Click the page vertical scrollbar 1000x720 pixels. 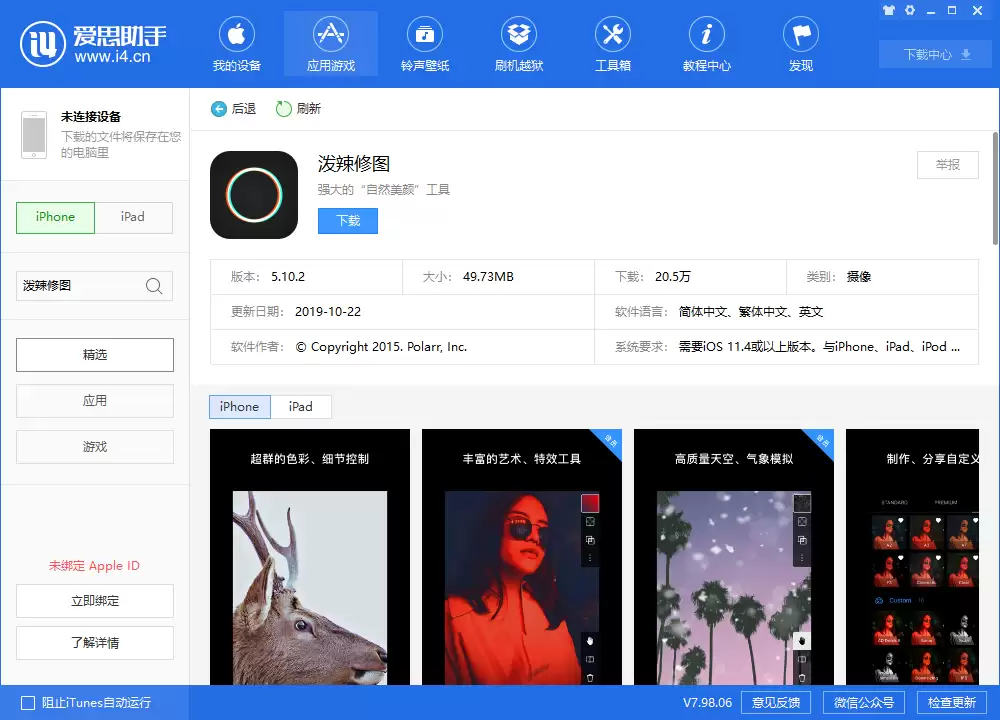pos(996,188)
